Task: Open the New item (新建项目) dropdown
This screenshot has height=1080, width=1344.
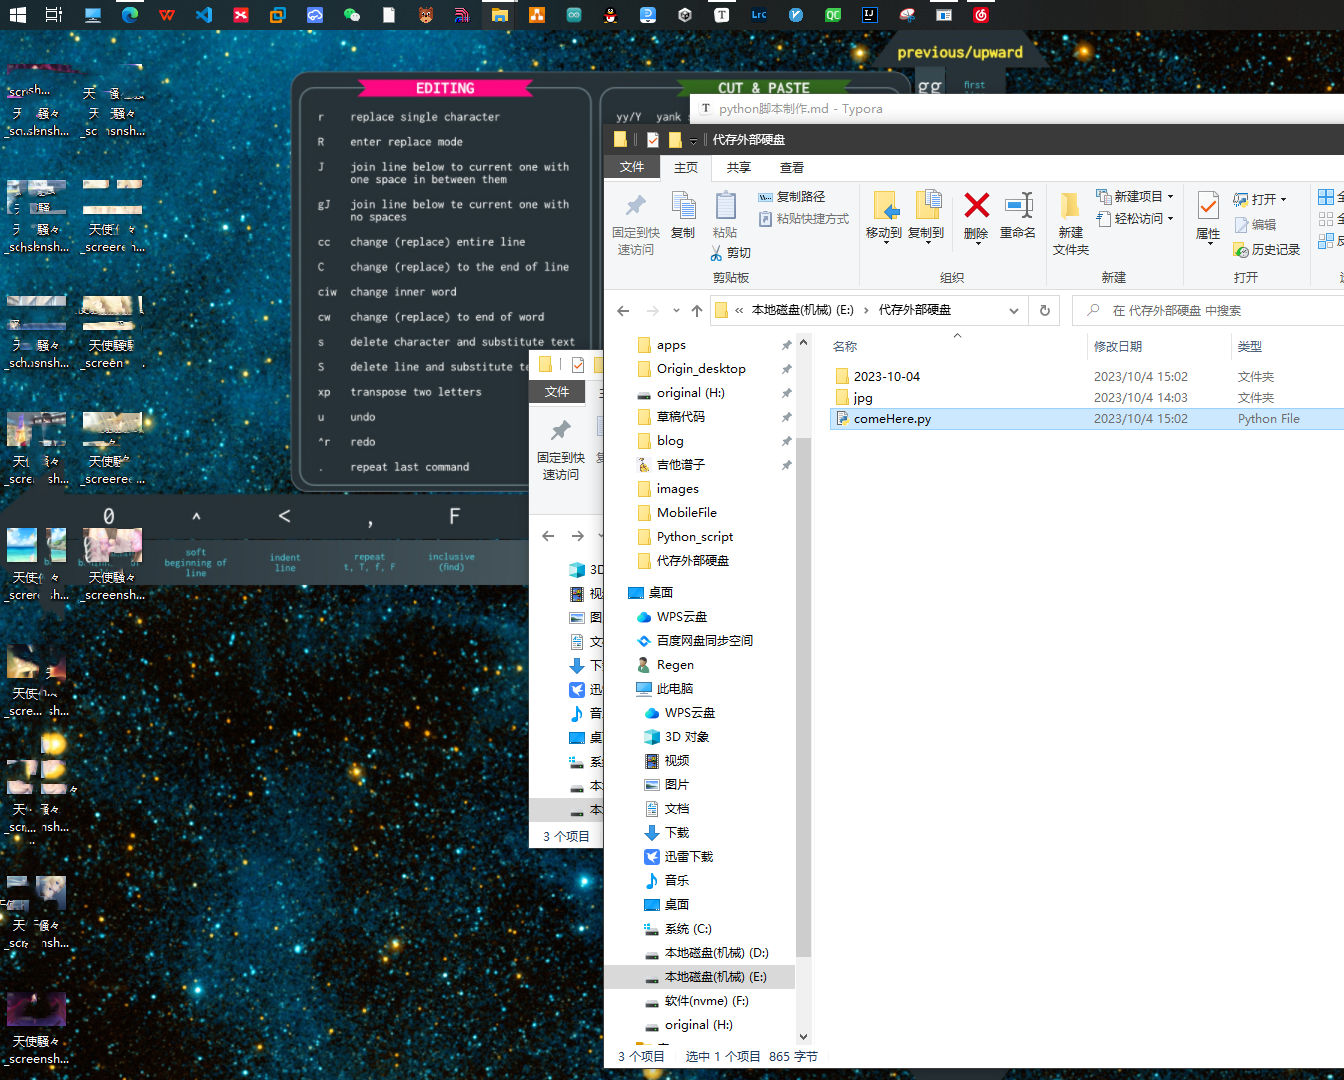Action: pyautogui.click(x=1135, y=196)
